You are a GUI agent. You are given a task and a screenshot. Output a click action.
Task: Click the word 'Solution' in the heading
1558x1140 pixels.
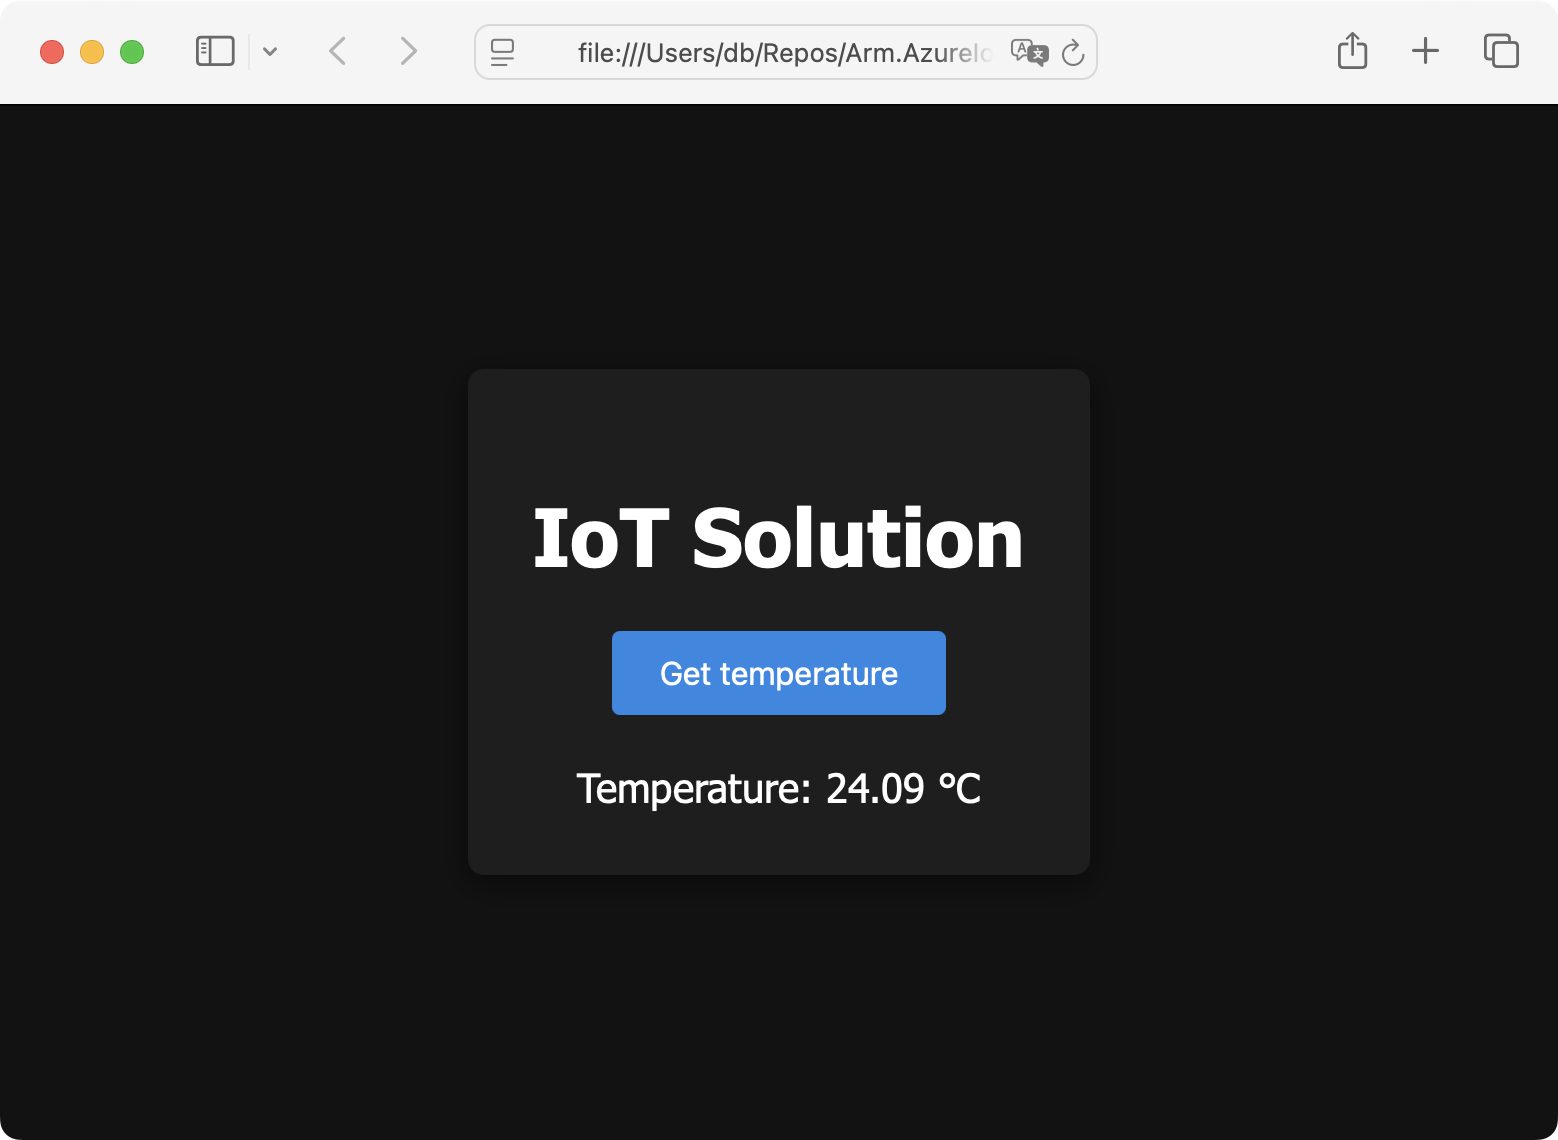(x=857, y=539)
